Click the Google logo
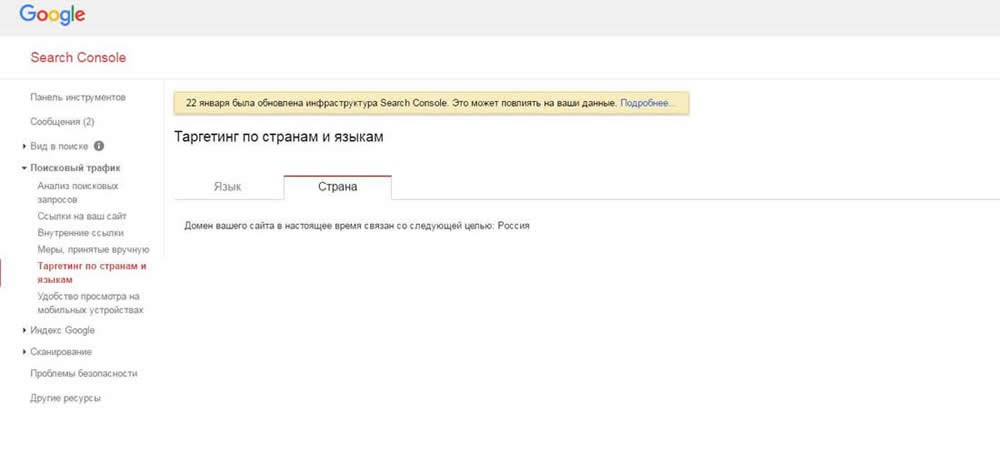Image resolution: width=1000 pixels, height=454 pixels. [x=52, y=15]
